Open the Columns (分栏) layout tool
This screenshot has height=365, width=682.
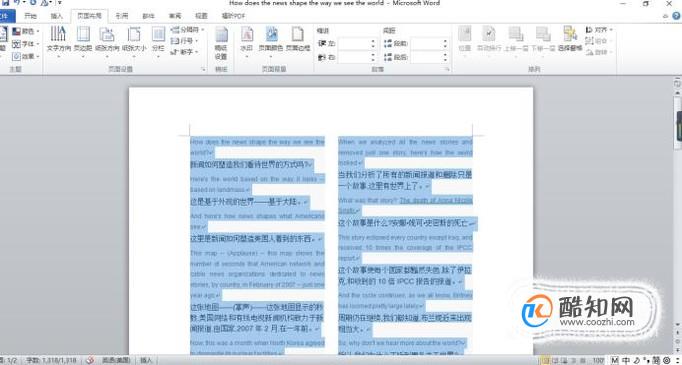coord(158,41)
